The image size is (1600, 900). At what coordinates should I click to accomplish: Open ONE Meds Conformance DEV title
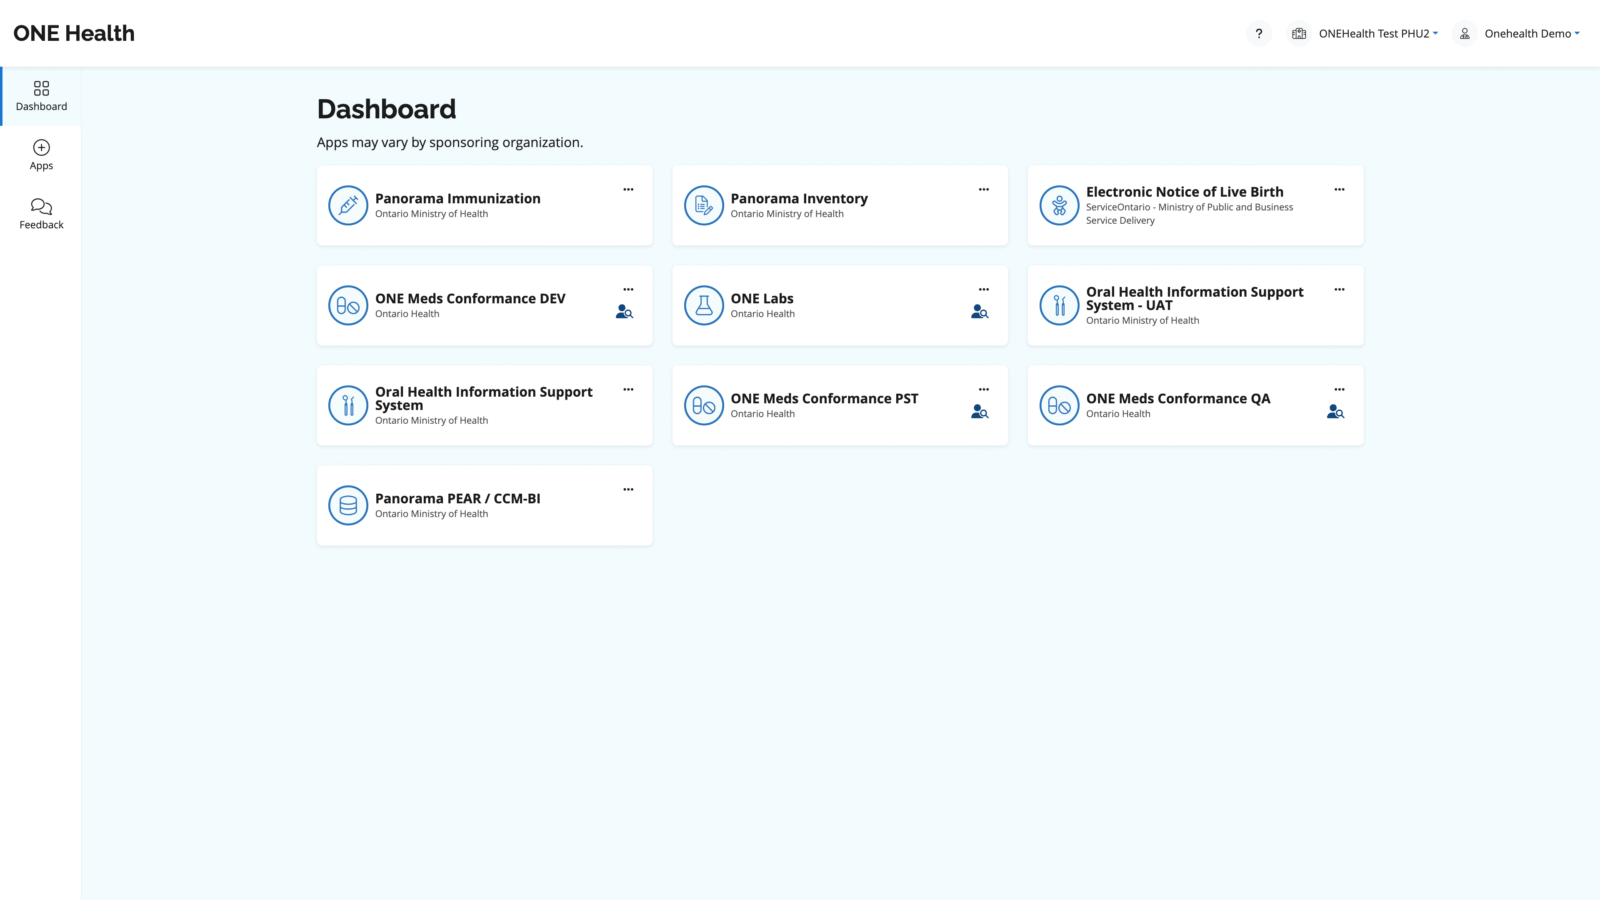point(470,298)
